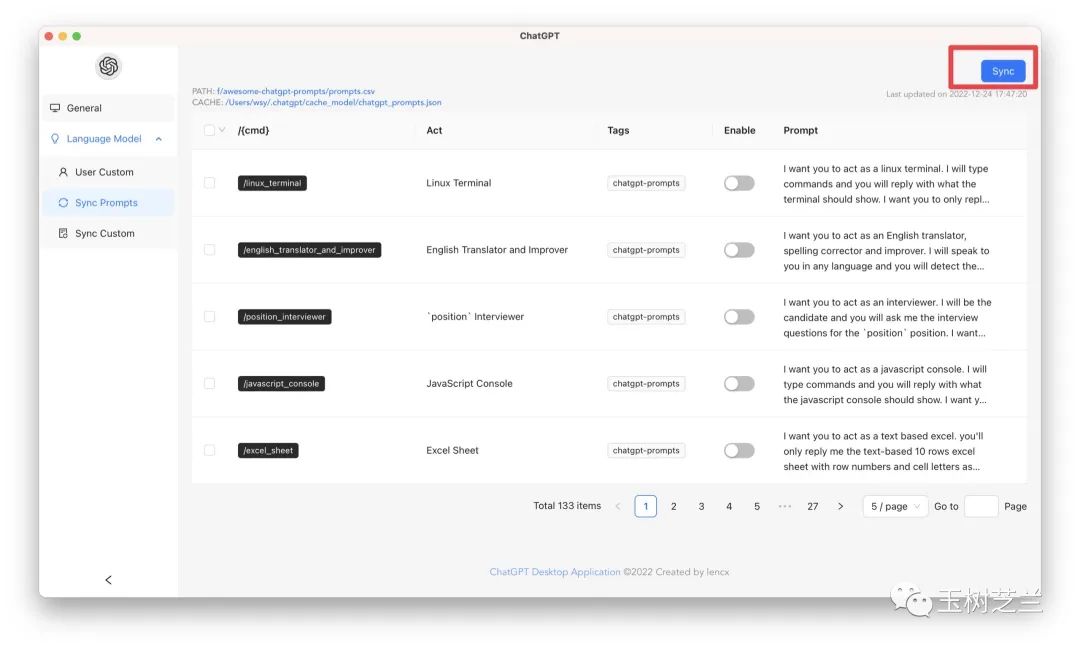Check the /position_interviewer row checkbox
The width and height of the screenshot is (1080, 649).
coord(209,317)
